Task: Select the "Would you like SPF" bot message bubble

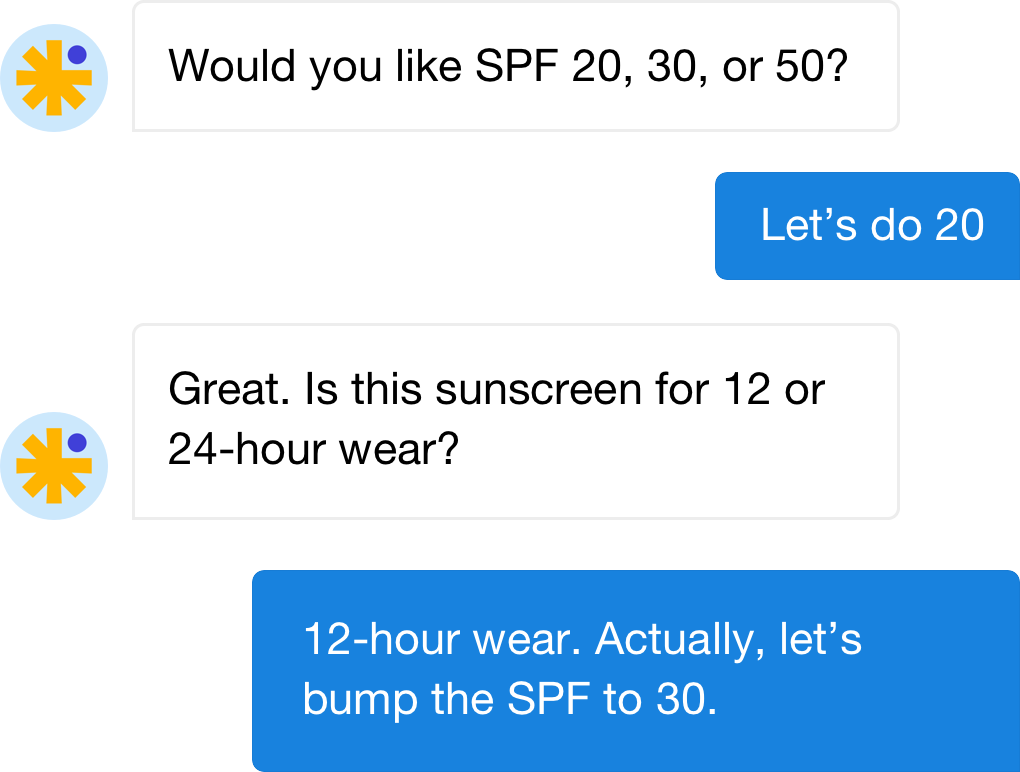Action: (516, 66)
